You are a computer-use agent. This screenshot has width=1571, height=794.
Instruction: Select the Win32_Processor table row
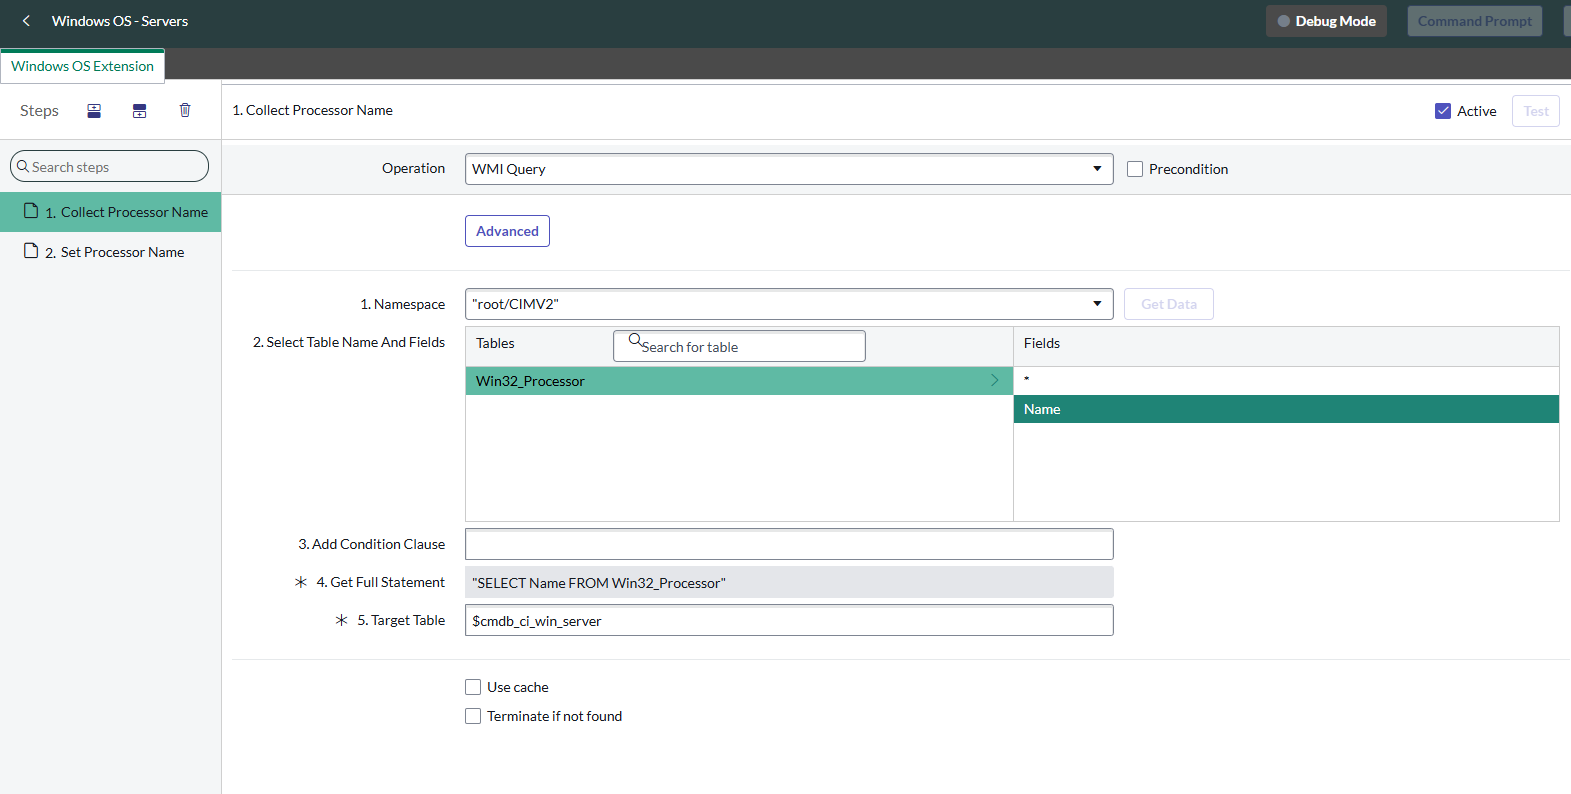click(x=739, y=381)
